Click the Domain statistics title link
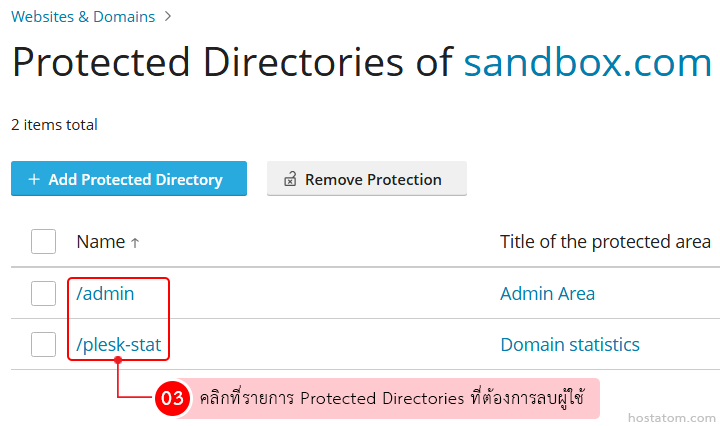The height and width of the screenshot is (426, 720). [569, 345]
